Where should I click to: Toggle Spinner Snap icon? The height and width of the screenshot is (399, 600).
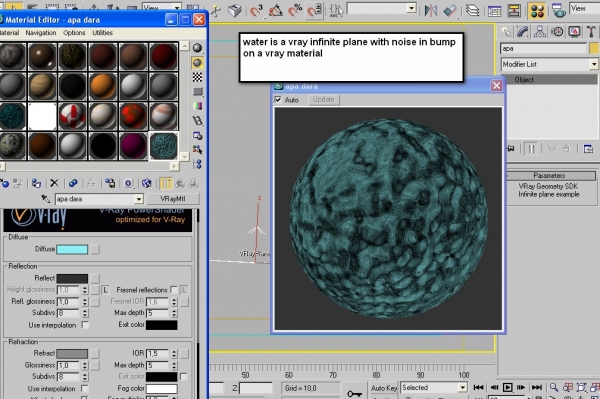314,10
